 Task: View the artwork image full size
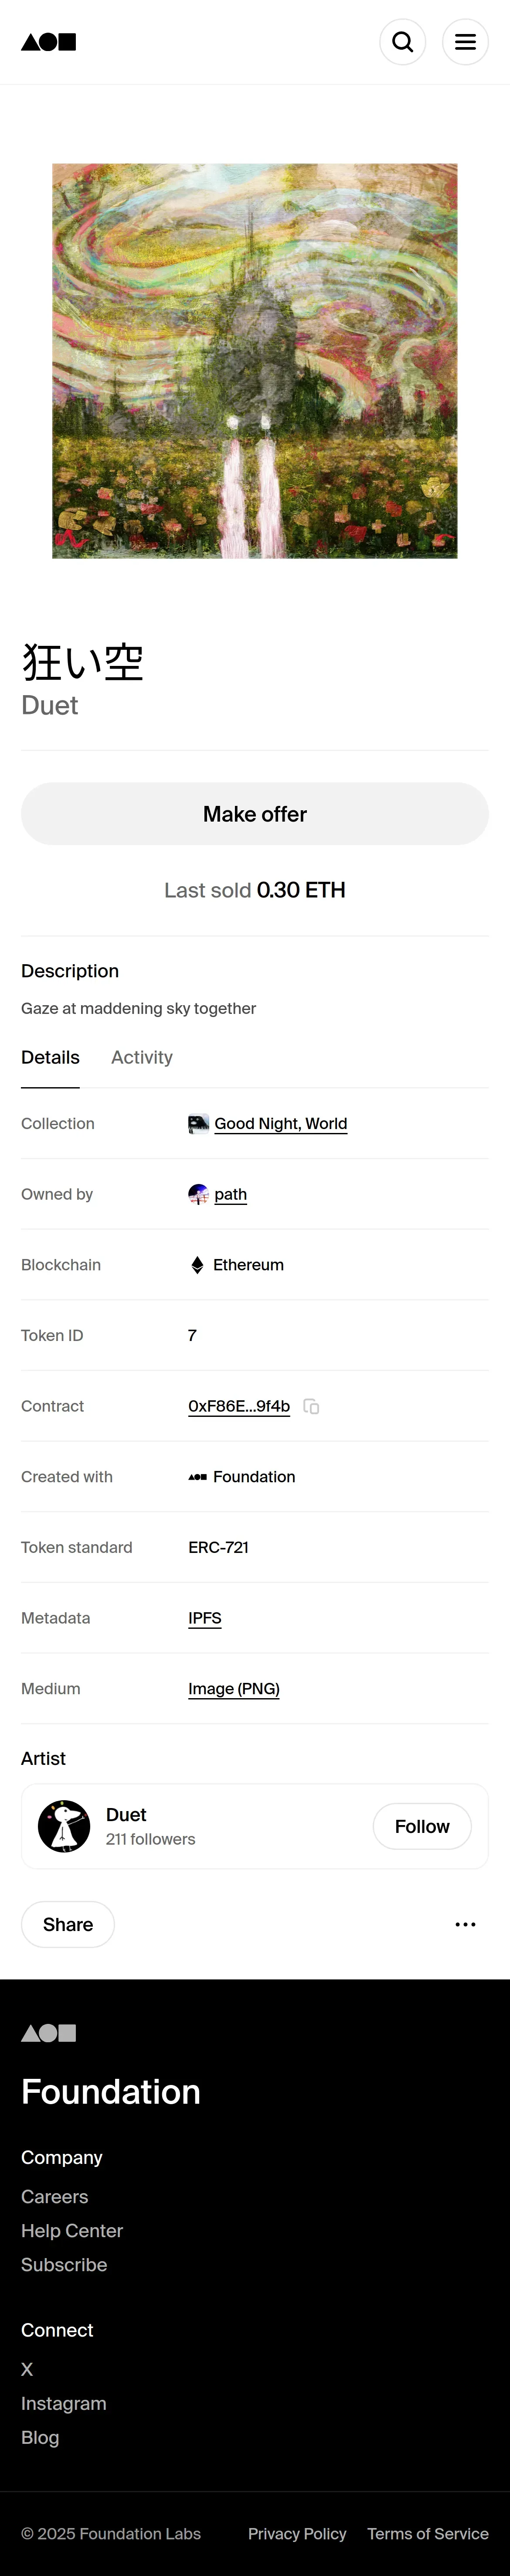pyautogui.click(x=255, y=361)
